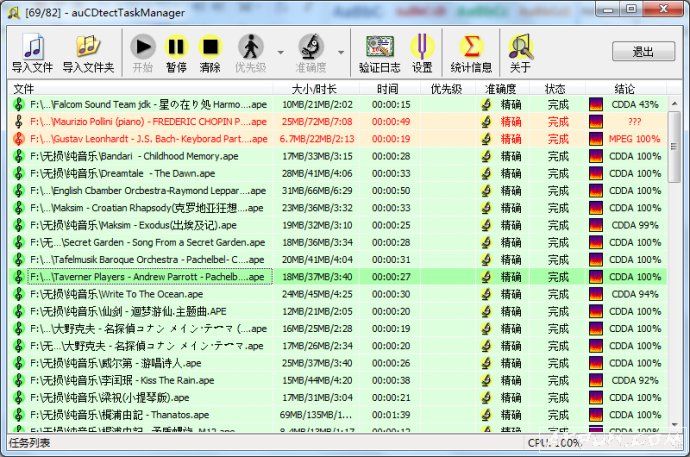The height and width of the screenshot is (457, 690).
Task: Open the 验证日志 log icon
Action: coord(379,47)
